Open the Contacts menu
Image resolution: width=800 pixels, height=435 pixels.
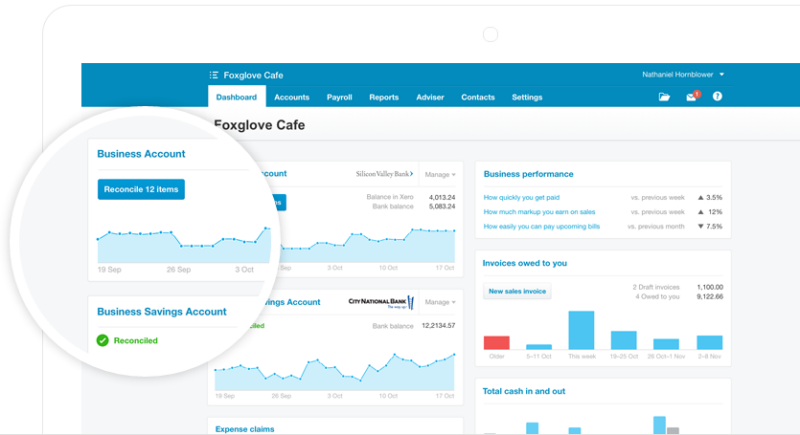tap(478, 97)
